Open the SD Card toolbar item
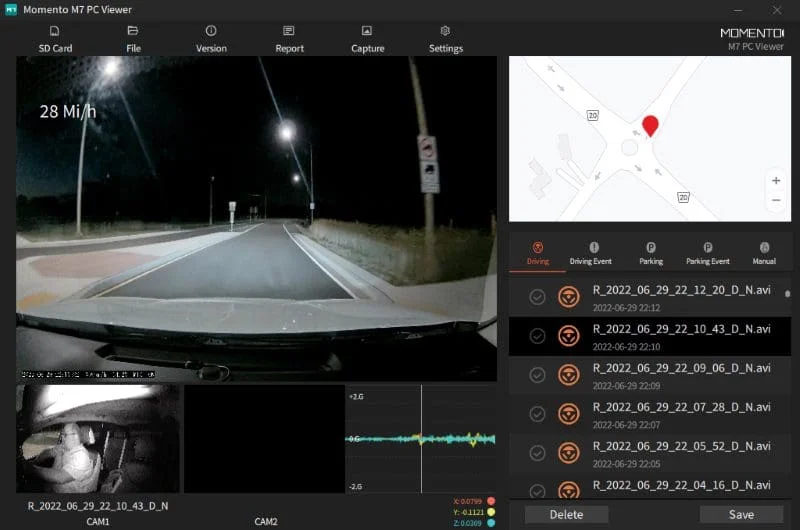This screenshot has height=530, width=800. (55, 40)
